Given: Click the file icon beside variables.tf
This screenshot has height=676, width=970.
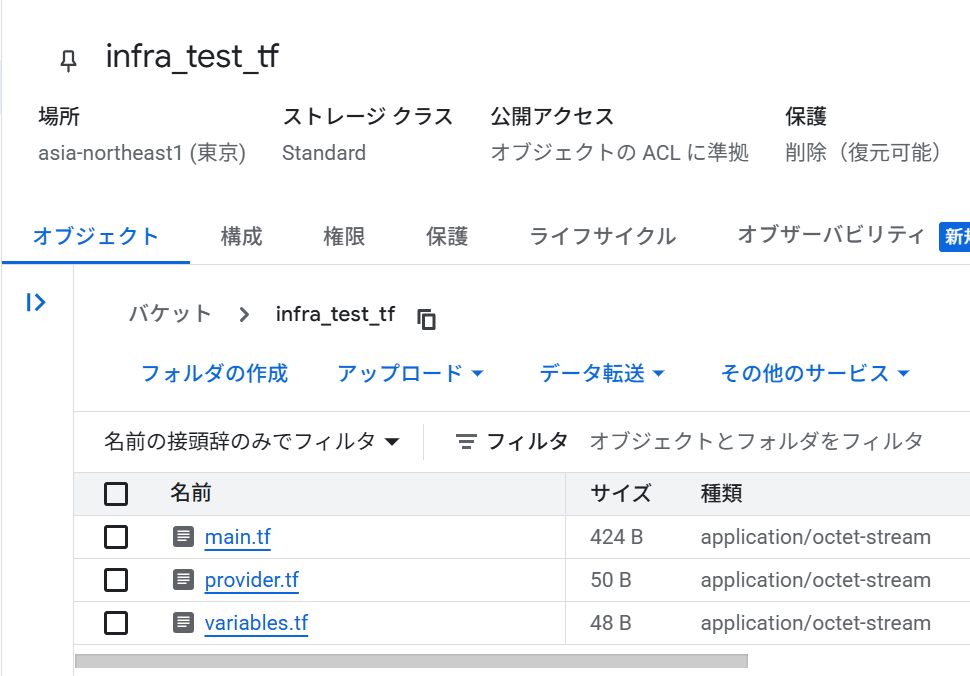Looking at the screenshot, I should tap(183, 622).
